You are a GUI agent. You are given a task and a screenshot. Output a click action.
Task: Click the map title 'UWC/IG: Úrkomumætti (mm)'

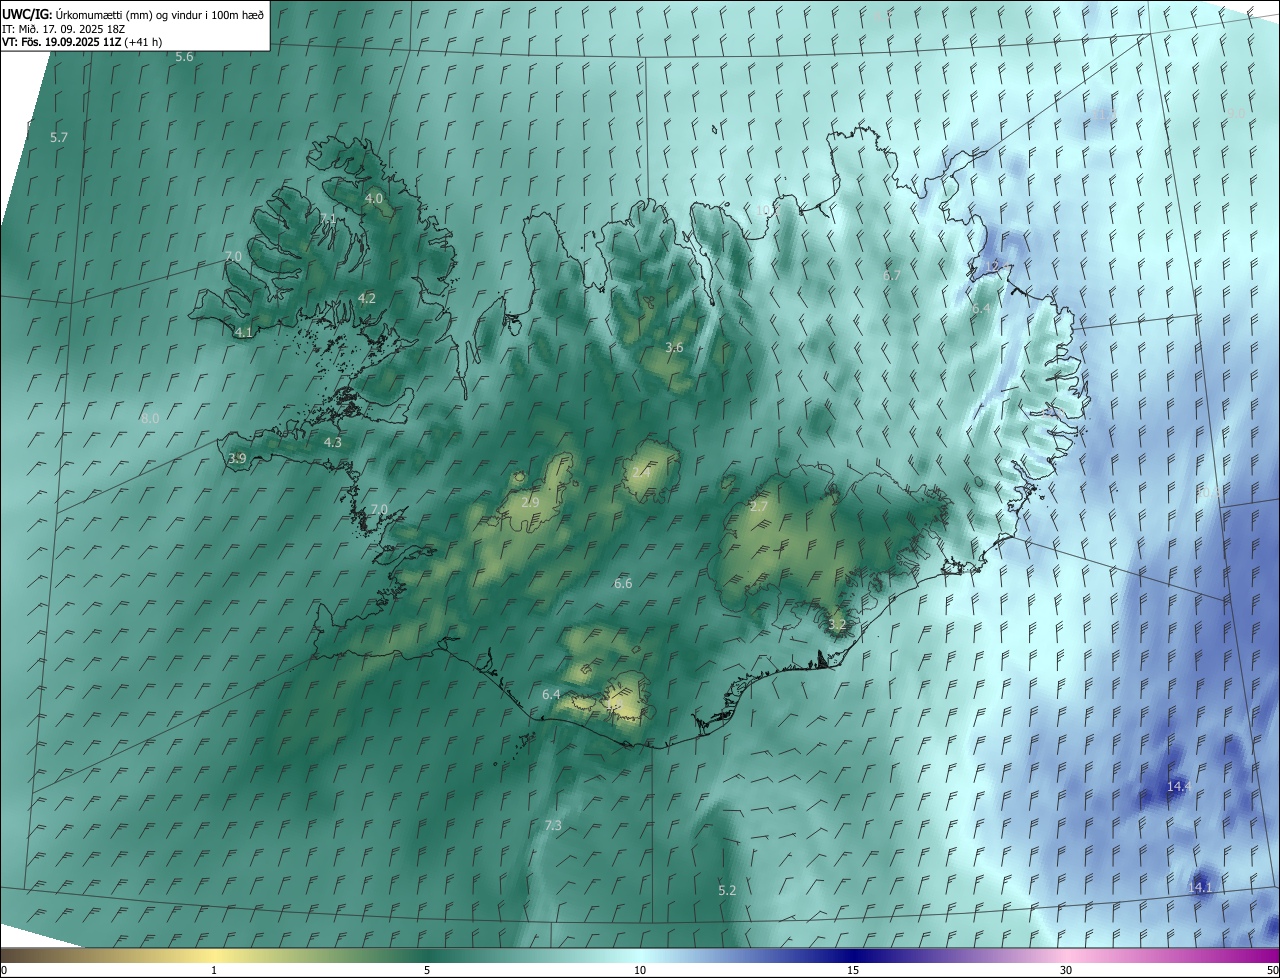(76, 14)
